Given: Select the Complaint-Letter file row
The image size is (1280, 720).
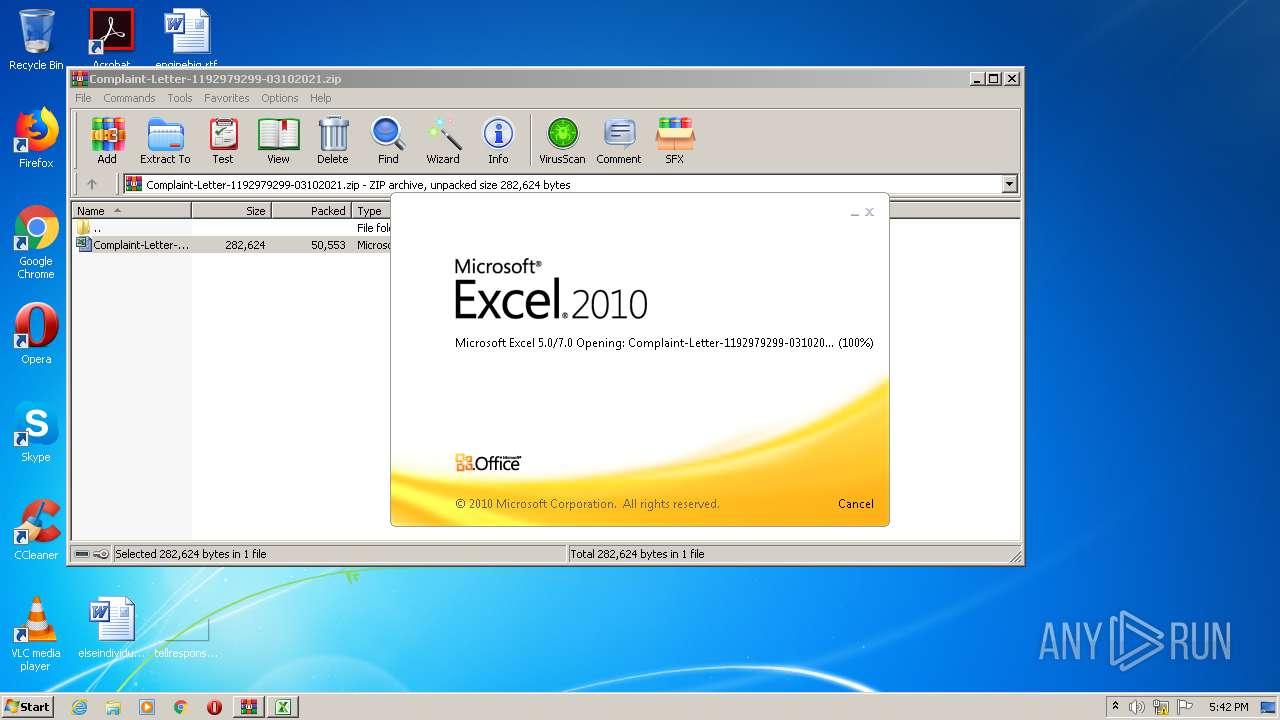Looking at the screenshot, I should pos(232,245).
